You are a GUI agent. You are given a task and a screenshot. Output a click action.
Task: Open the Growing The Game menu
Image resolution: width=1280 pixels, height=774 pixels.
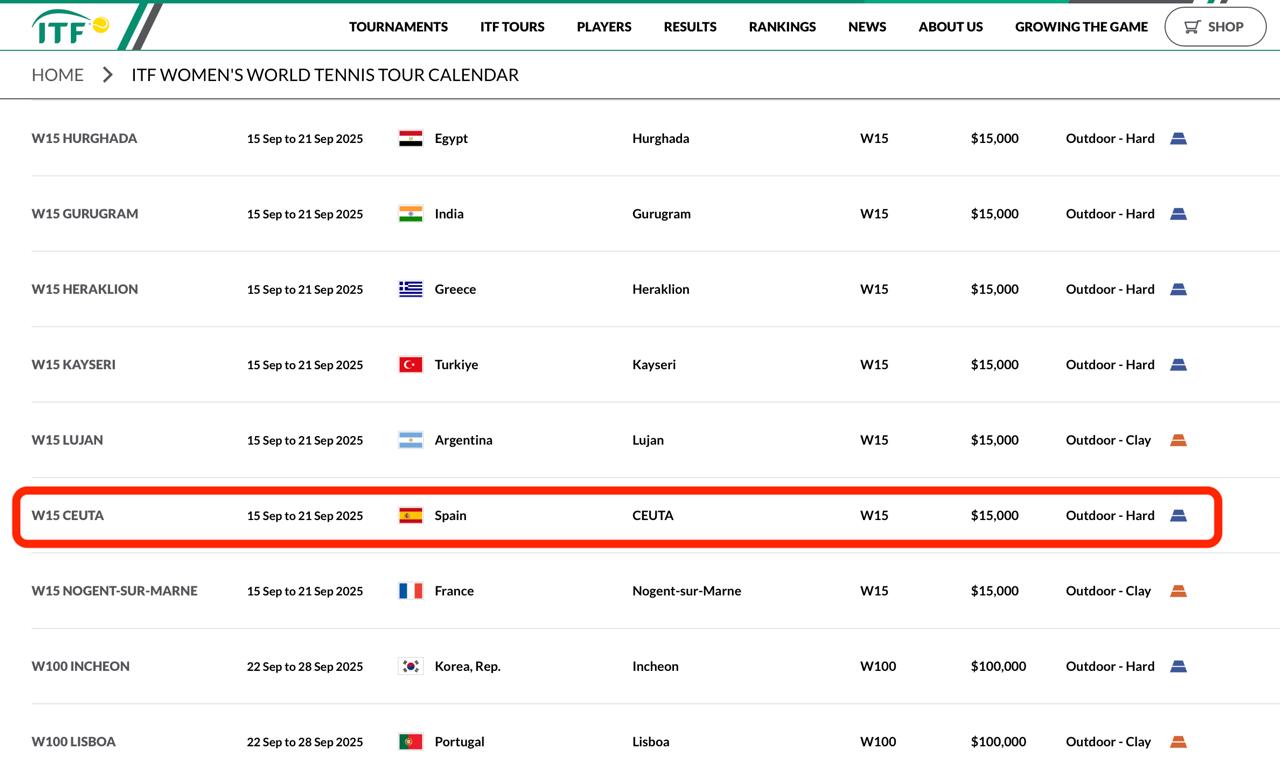coord(1081,27)
